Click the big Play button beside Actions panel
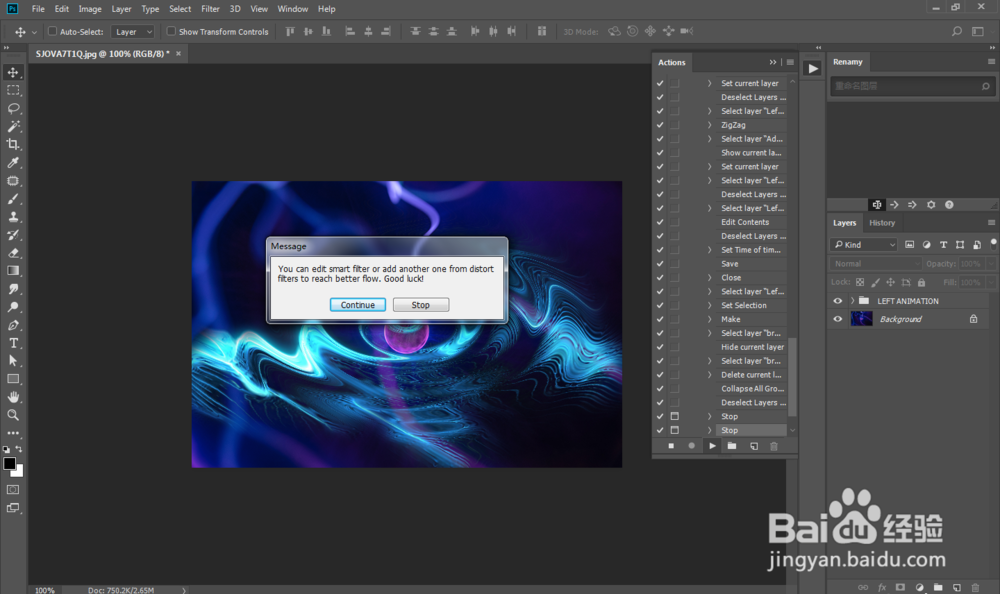Image resolution: width=1000 pixels, height=594 pixels. (x=812, y=68)
